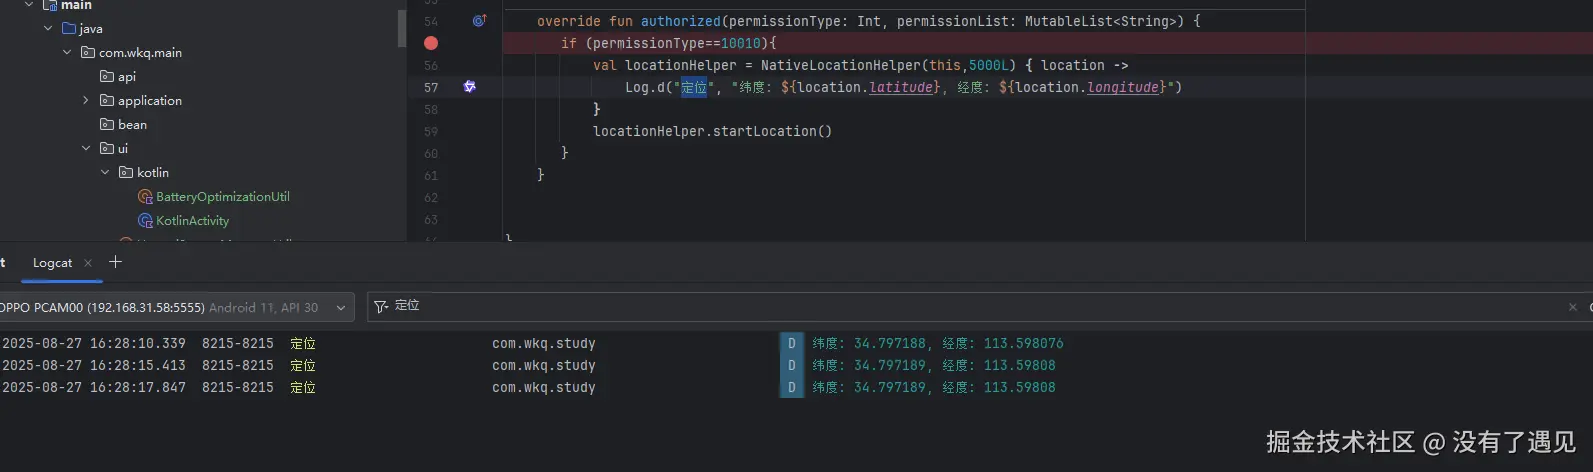The image size is (1593, 472).
Task: Collapse the com.wkq.main package
Action: tap(67, 53)
